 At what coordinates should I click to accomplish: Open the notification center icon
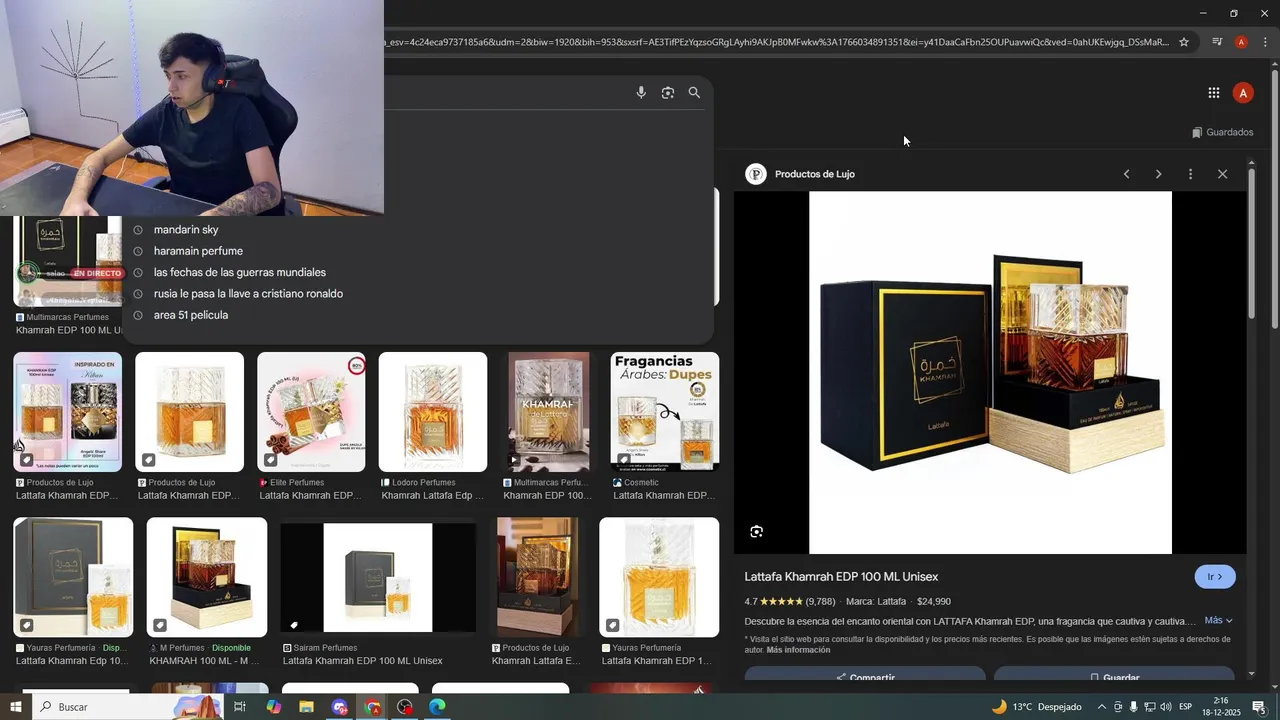[1259, 707]
